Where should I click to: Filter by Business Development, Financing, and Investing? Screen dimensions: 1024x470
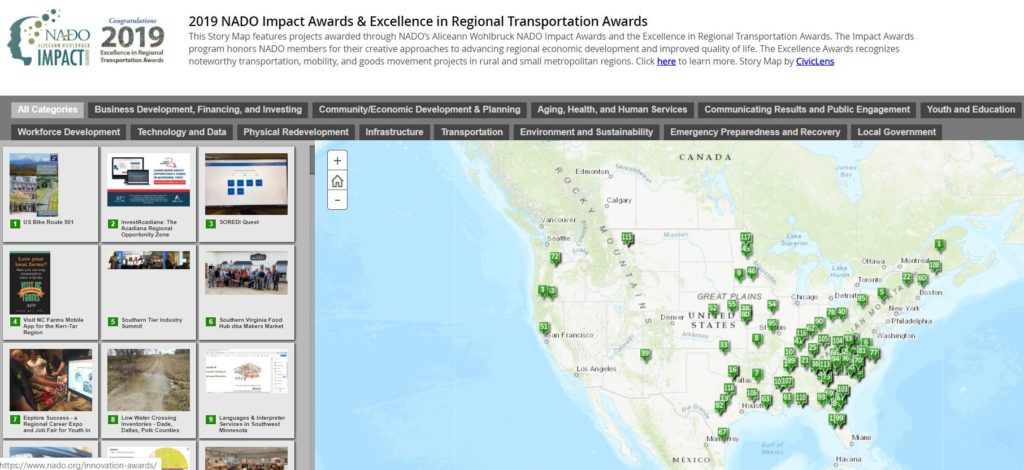(198, 110)
